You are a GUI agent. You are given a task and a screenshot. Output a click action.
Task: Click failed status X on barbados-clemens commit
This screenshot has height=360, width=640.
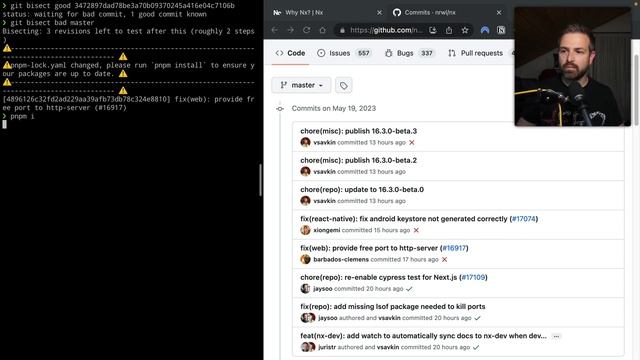click(444, 260)
